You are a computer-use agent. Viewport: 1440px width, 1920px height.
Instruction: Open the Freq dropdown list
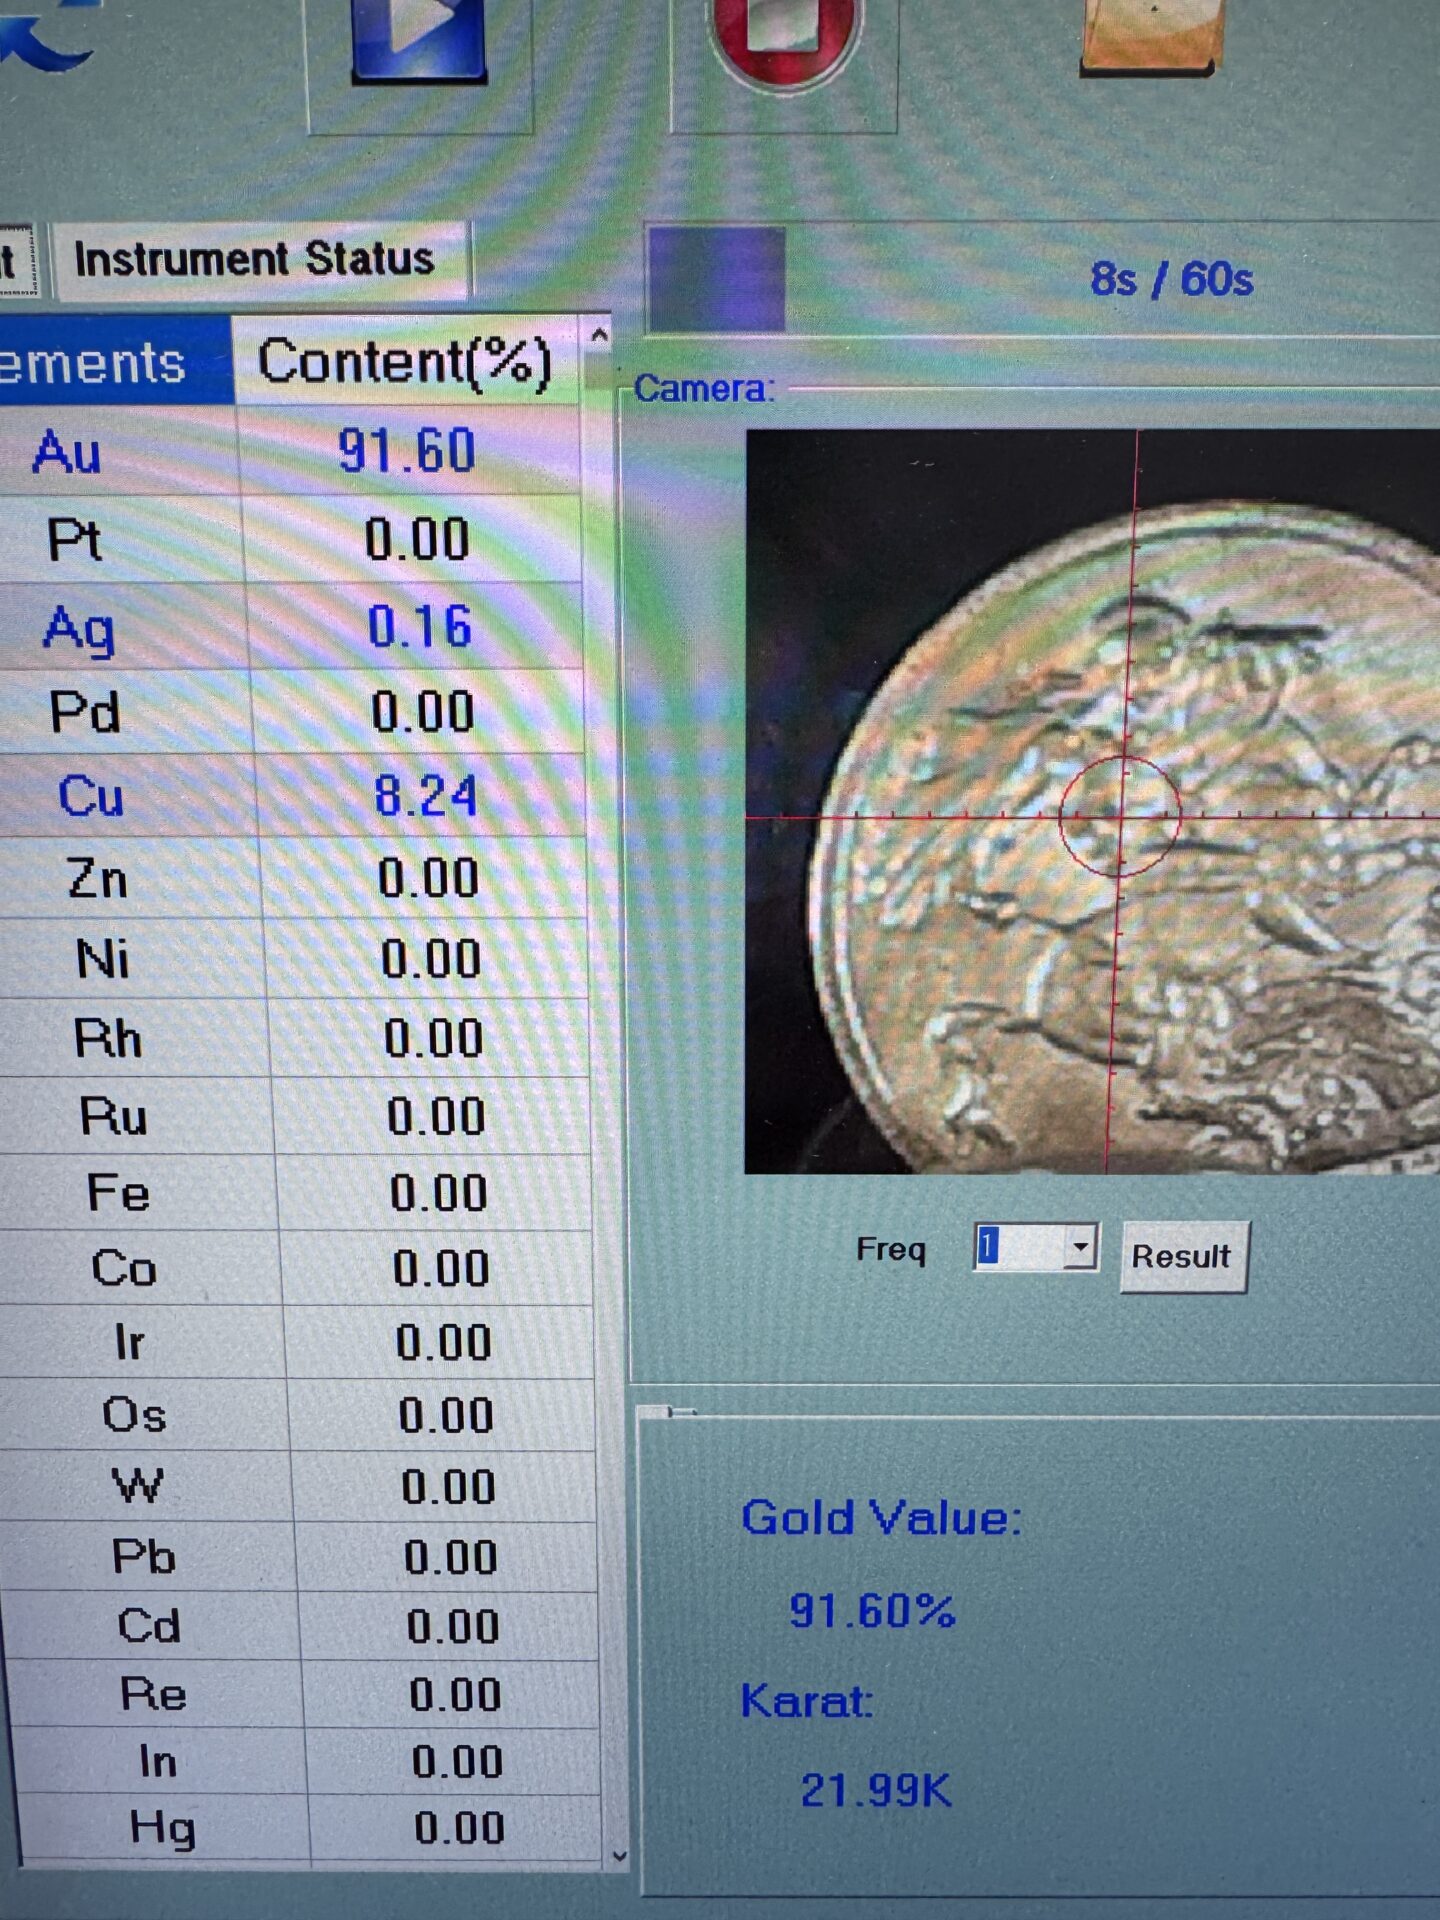point(1079,1247)
